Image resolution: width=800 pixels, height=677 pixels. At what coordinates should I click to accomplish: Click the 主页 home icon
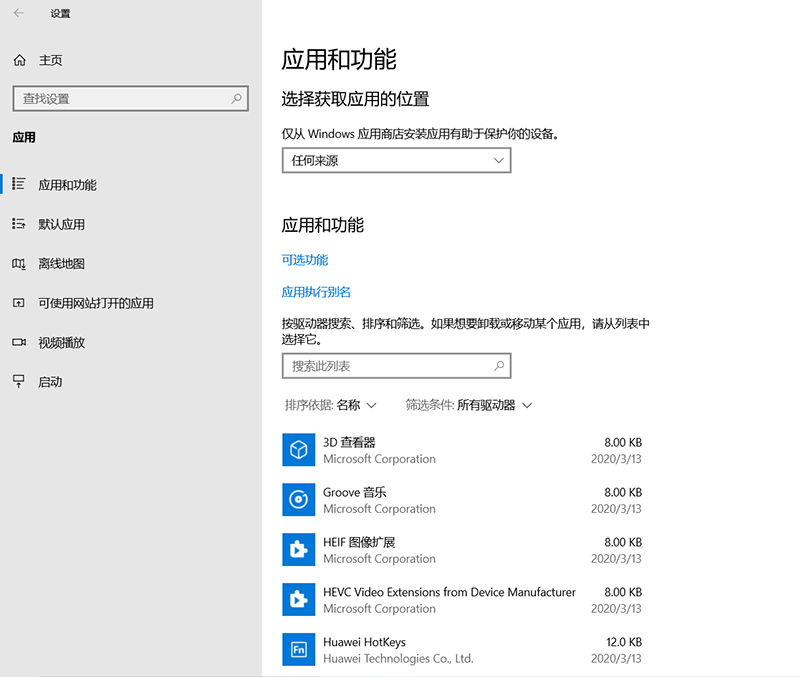[x=19, y=60]
